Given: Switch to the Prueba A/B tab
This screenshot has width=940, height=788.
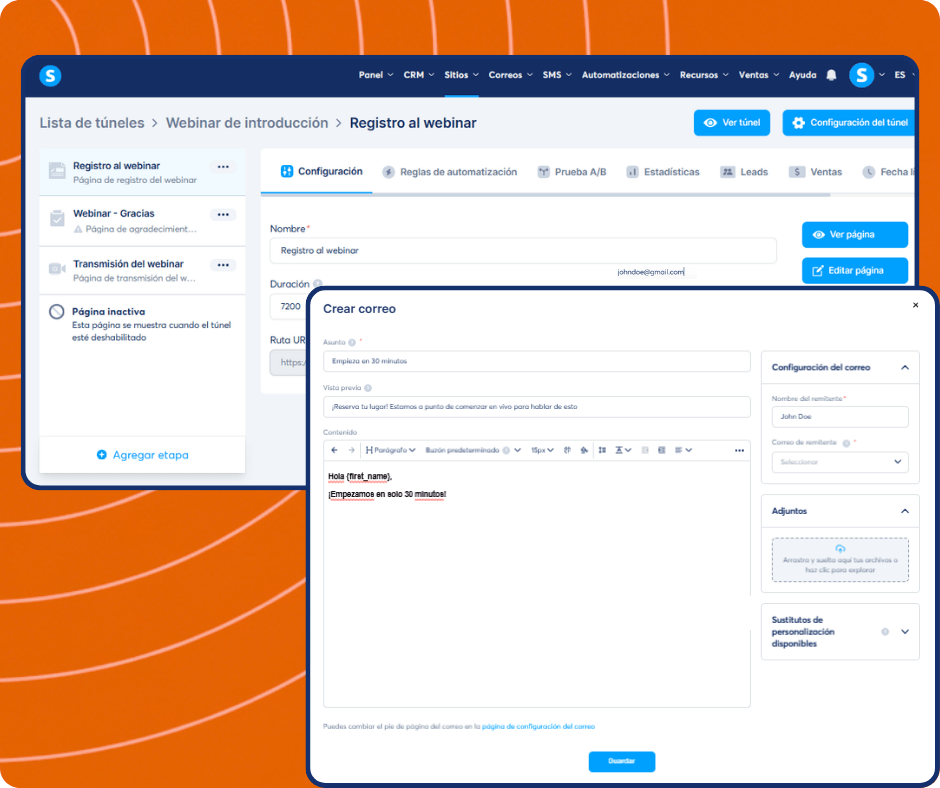Looking at the screenshot, I should point(572,172).
